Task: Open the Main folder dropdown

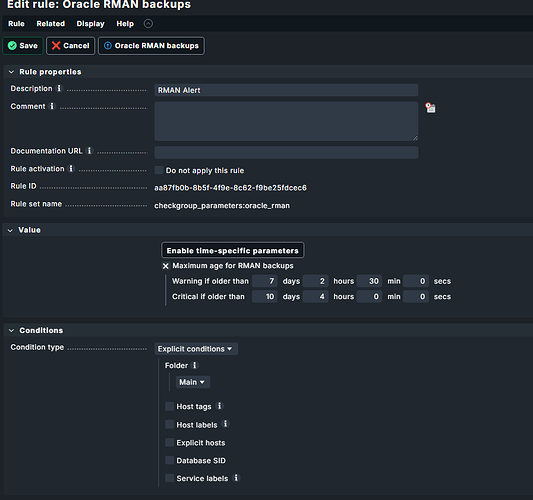Action: point(193,382)
